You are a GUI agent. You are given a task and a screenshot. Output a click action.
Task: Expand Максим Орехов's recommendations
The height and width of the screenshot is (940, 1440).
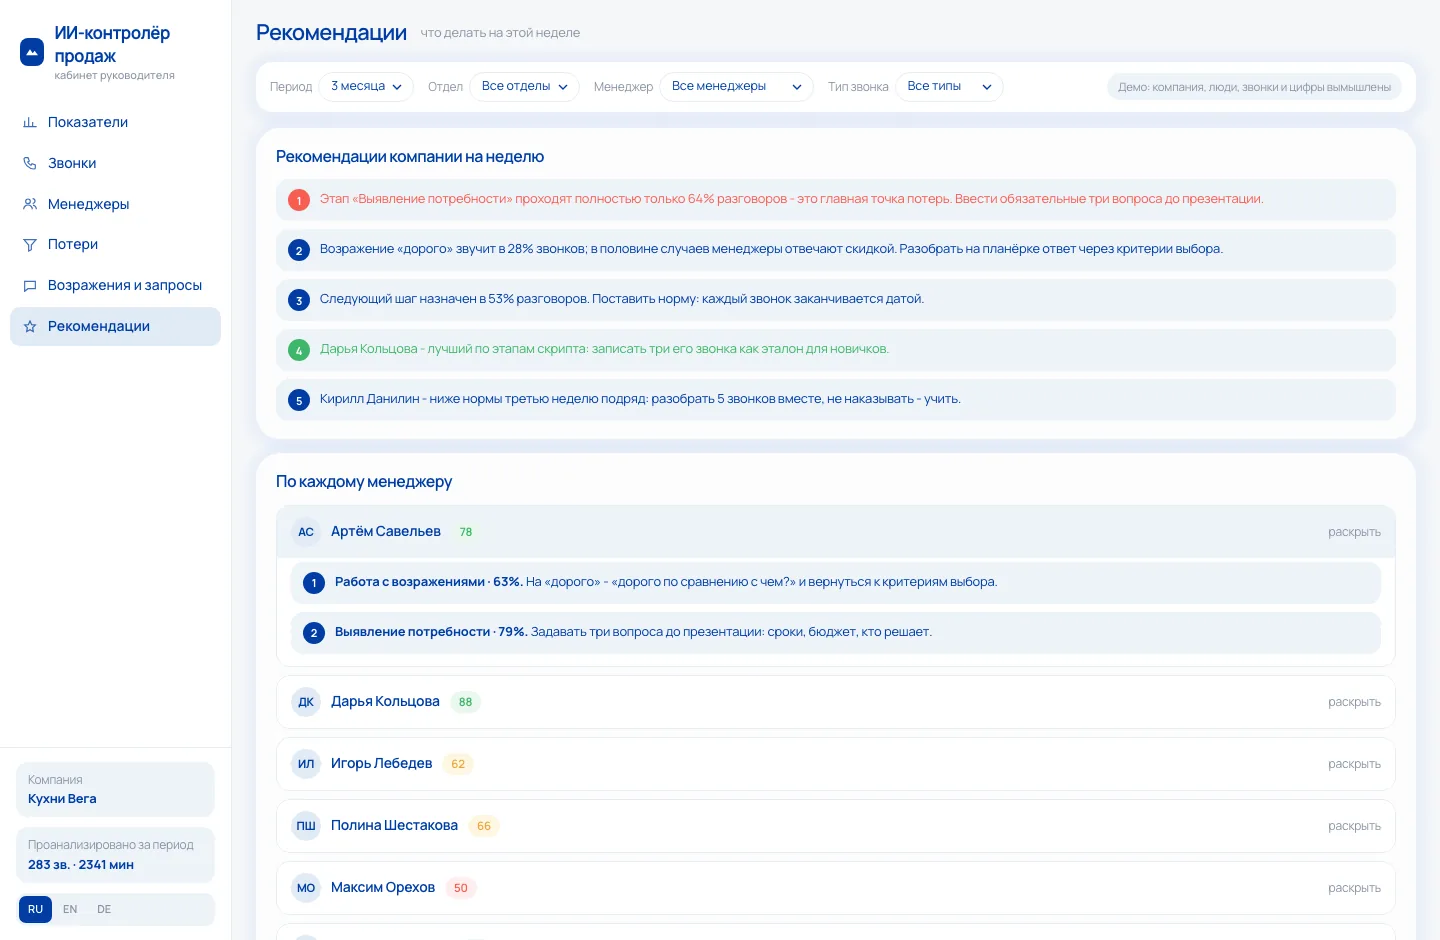(1354, 888)
